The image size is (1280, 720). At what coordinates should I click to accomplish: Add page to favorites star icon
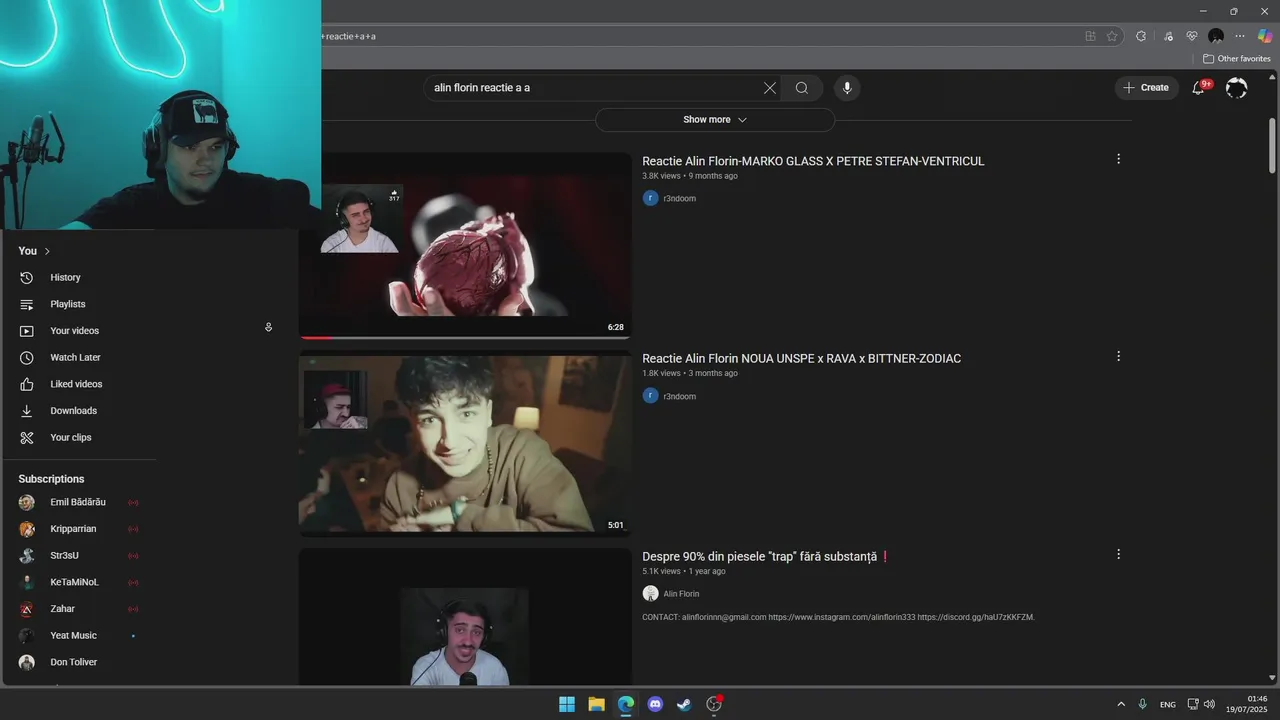pyautogui.click(x=1112, y=36)
